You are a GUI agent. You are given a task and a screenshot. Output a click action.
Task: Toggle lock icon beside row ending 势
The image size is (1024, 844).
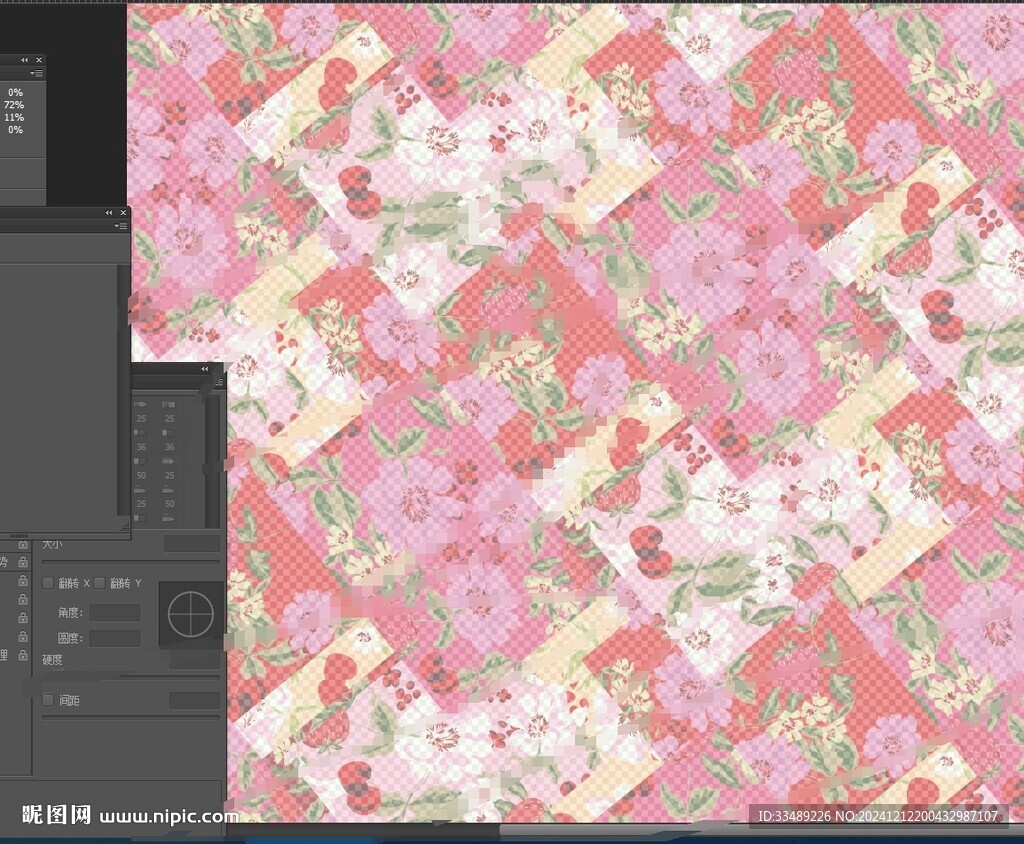coord(23,562)
